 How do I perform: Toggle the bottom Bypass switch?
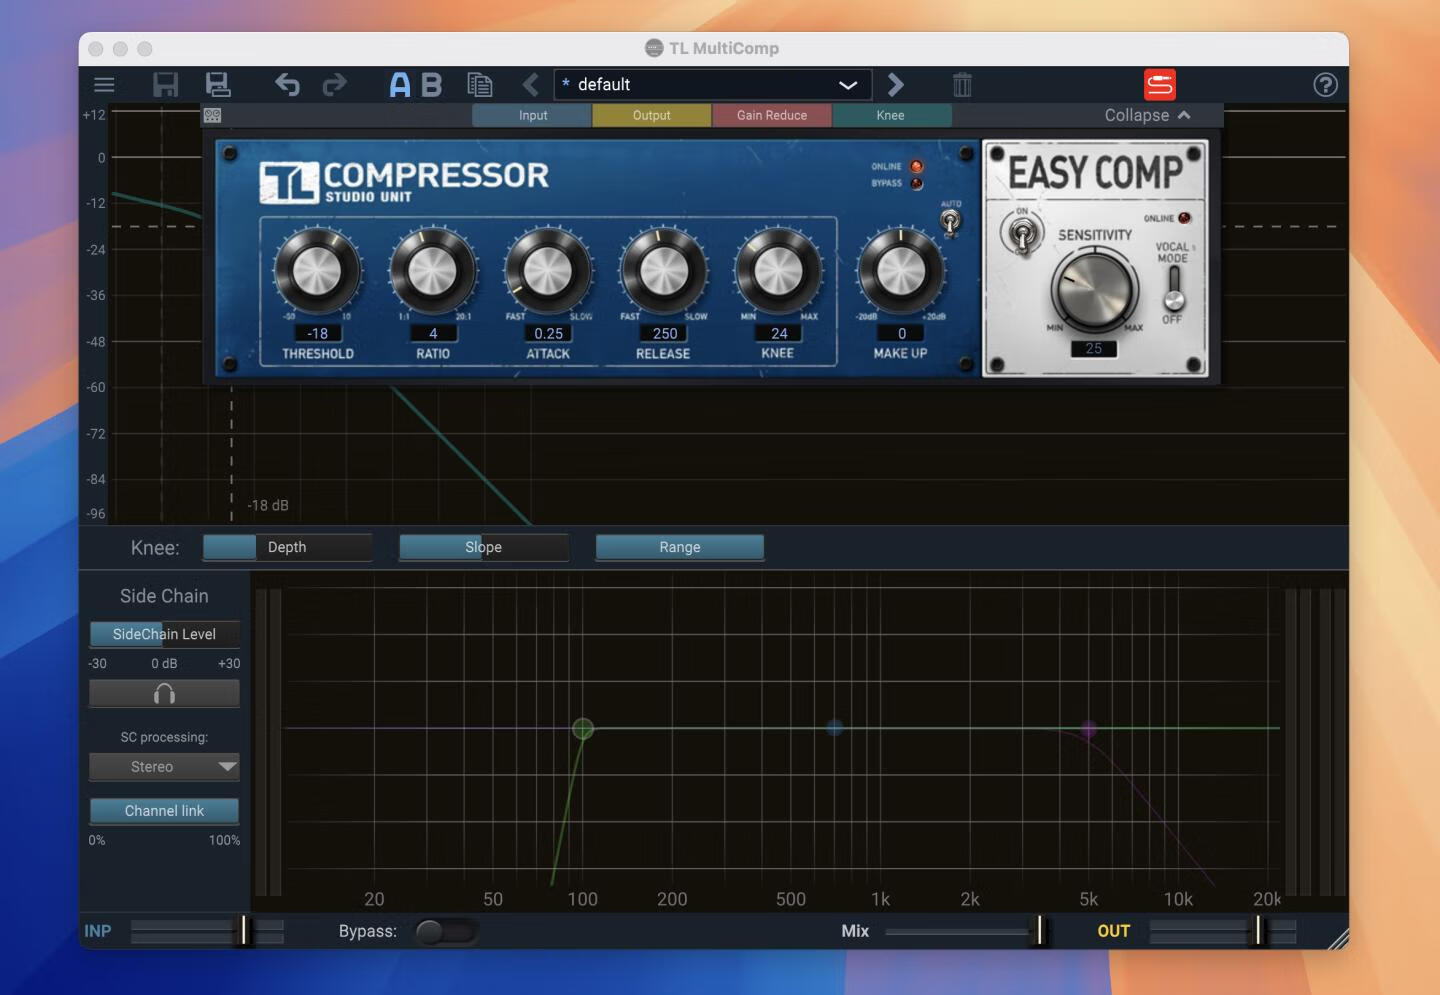click(445, 932)
